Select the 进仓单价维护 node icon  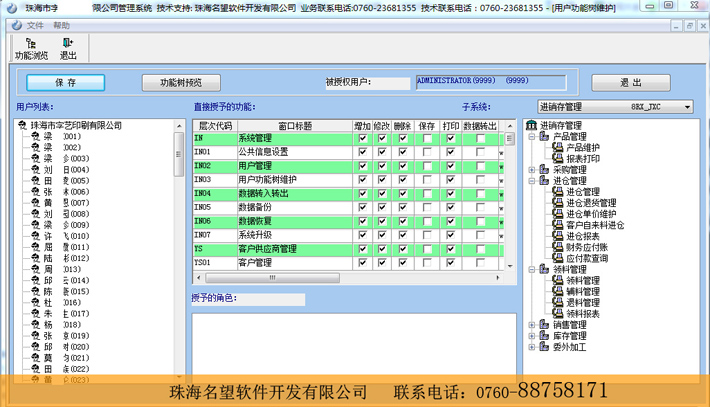click(558, 214)
